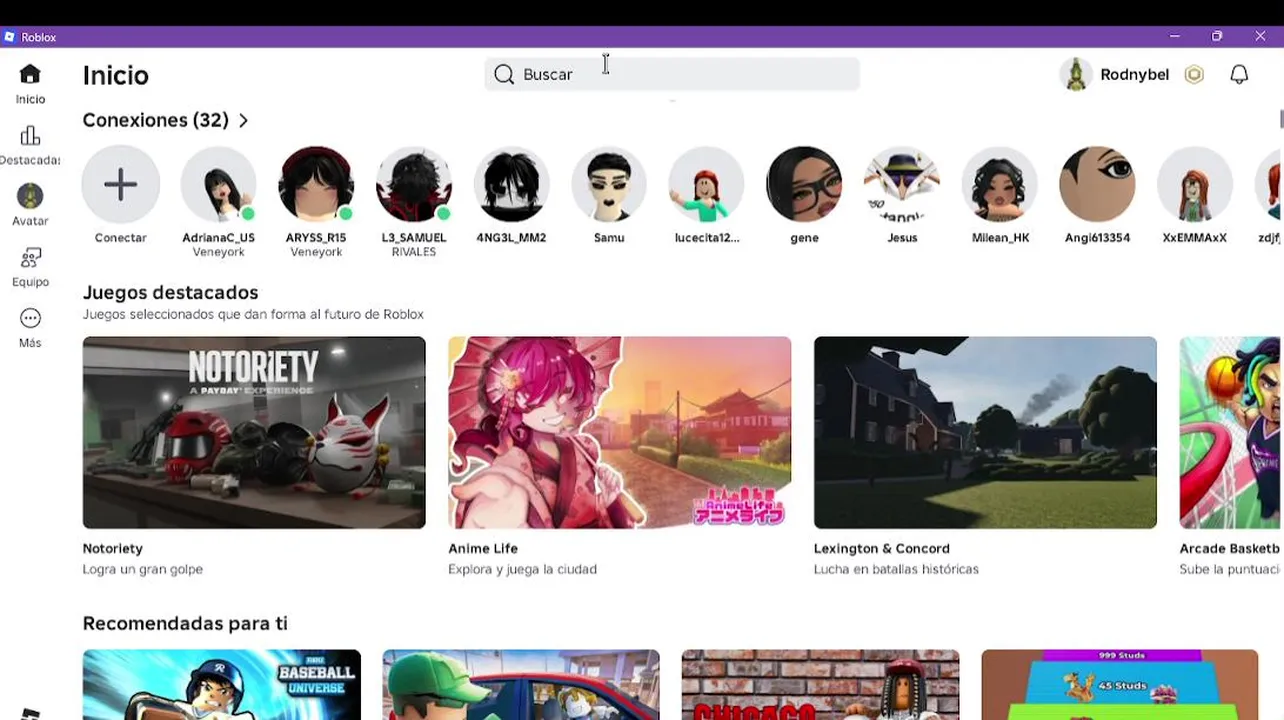The height and width of the screenshot is (720, 1284).
Task: Open L3_SAMUEL friend avatar
Action: pos(414,184)
